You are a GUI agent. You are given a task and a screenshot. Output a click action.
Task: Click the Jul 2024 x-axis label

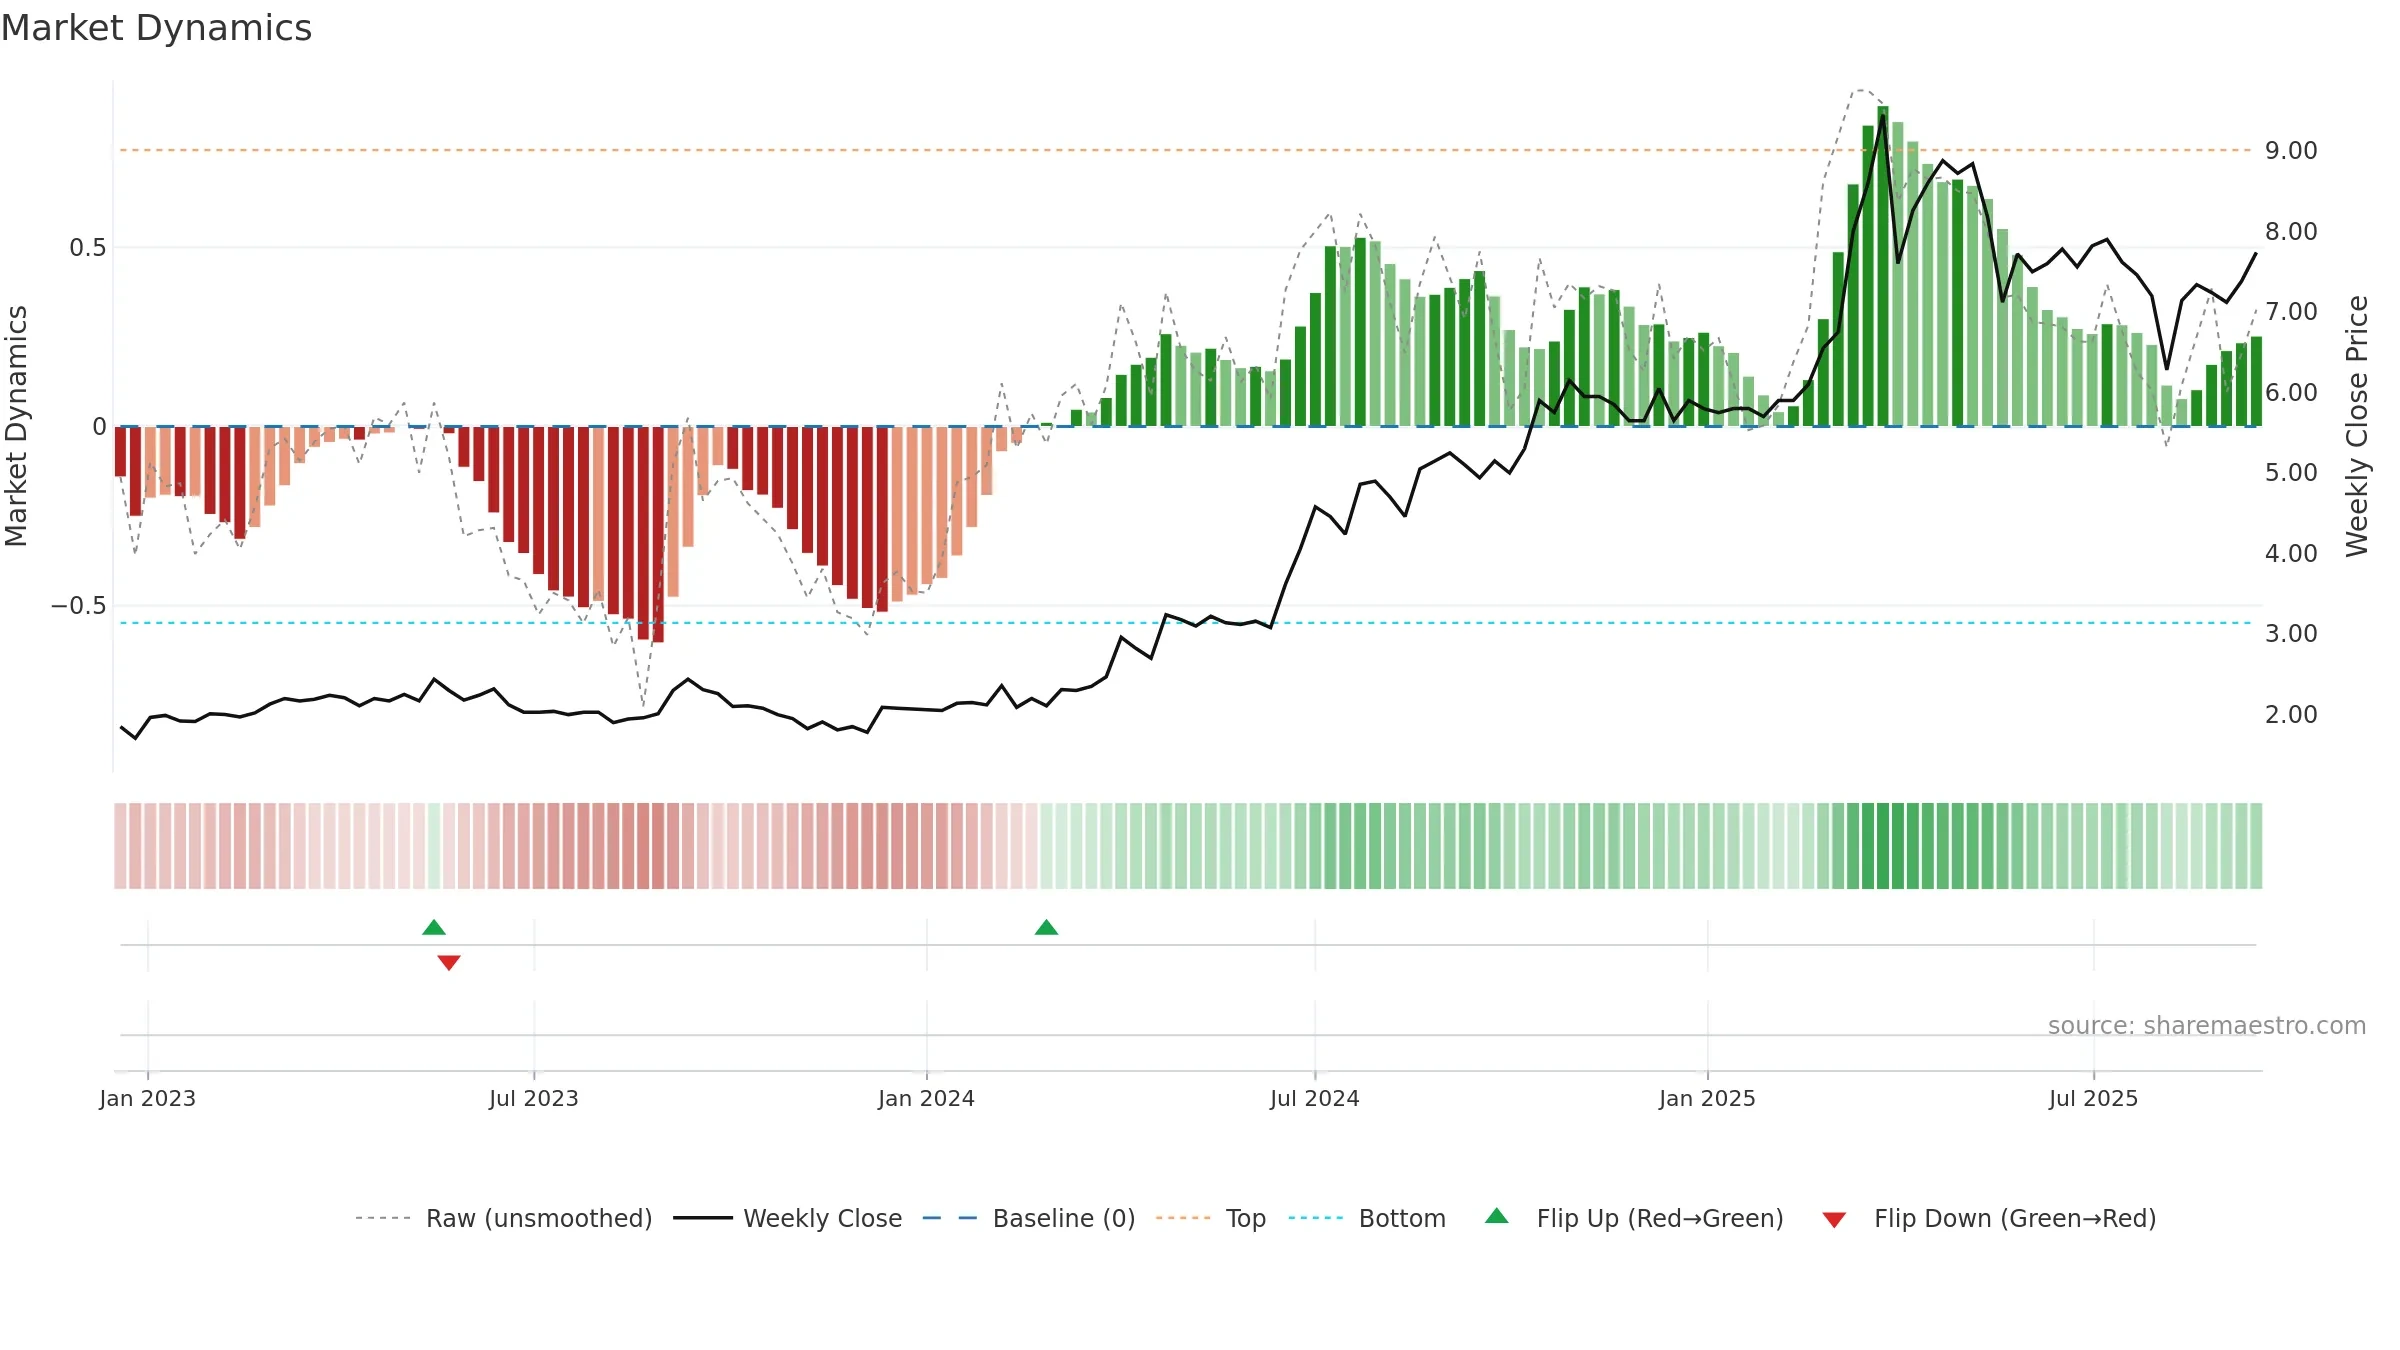(1315, 1098)
